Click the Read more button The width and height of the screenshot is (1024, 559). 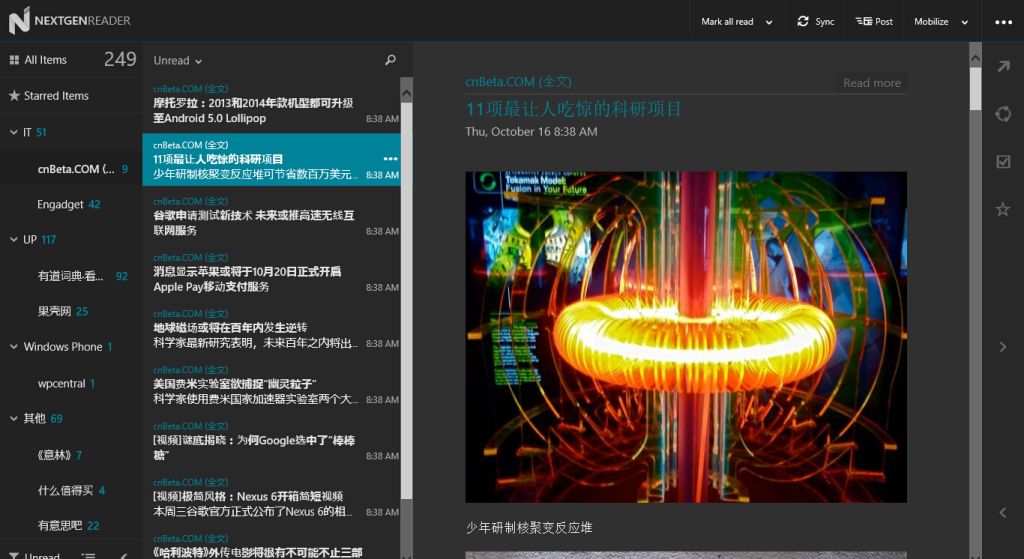click(x=871, y=83)
